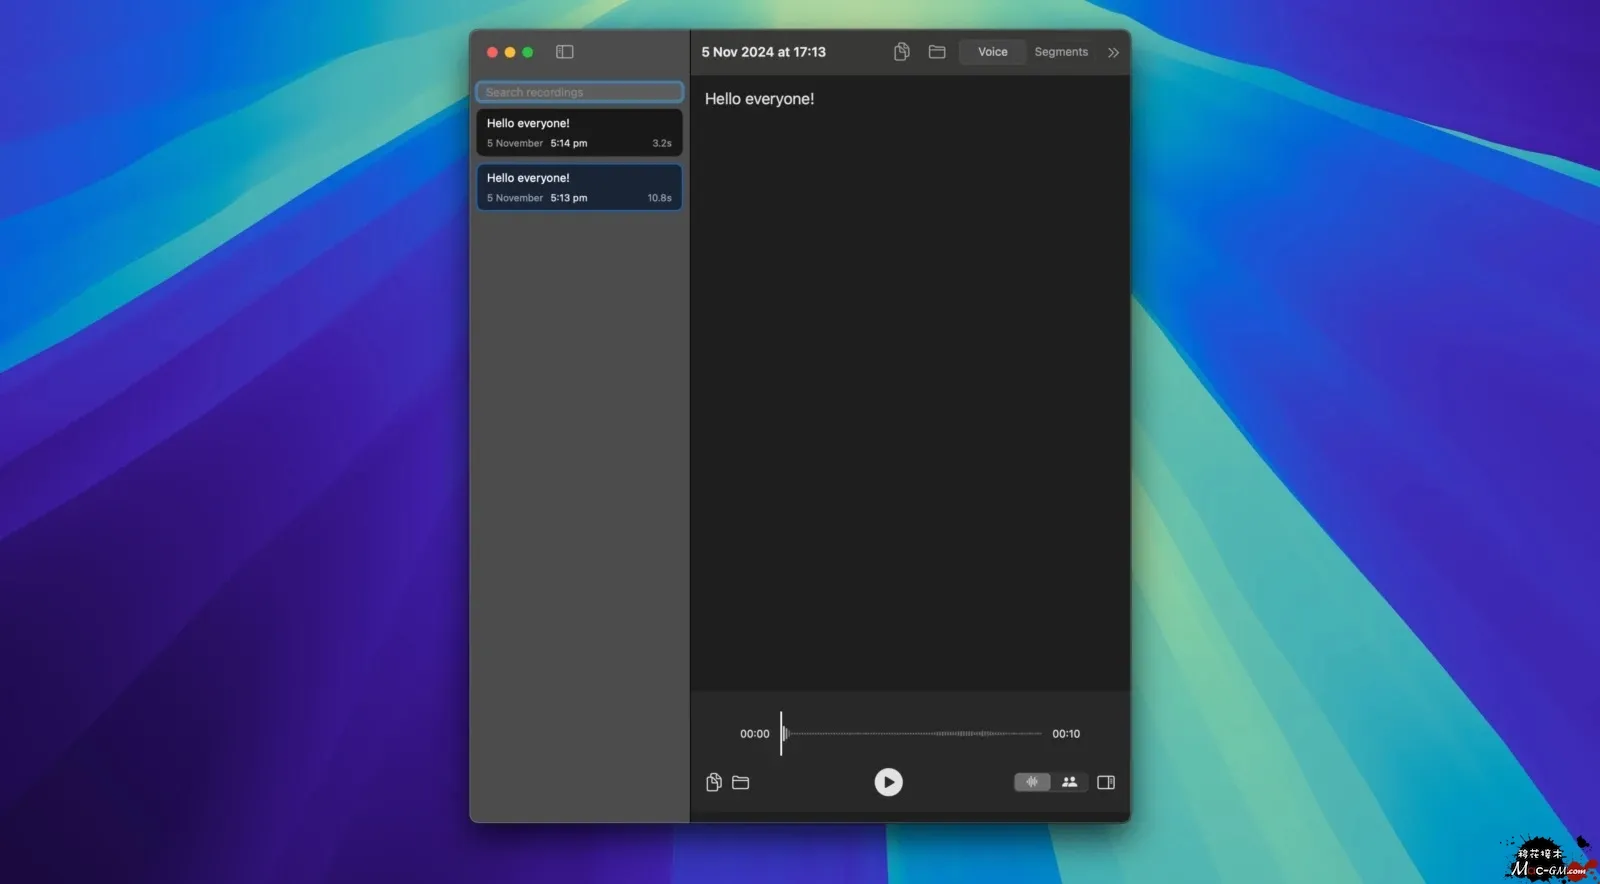The image size is (1600, 884).
Task: Copy text using the bottom copy icon
Action: pyautogui.click(x=714, y=782)
